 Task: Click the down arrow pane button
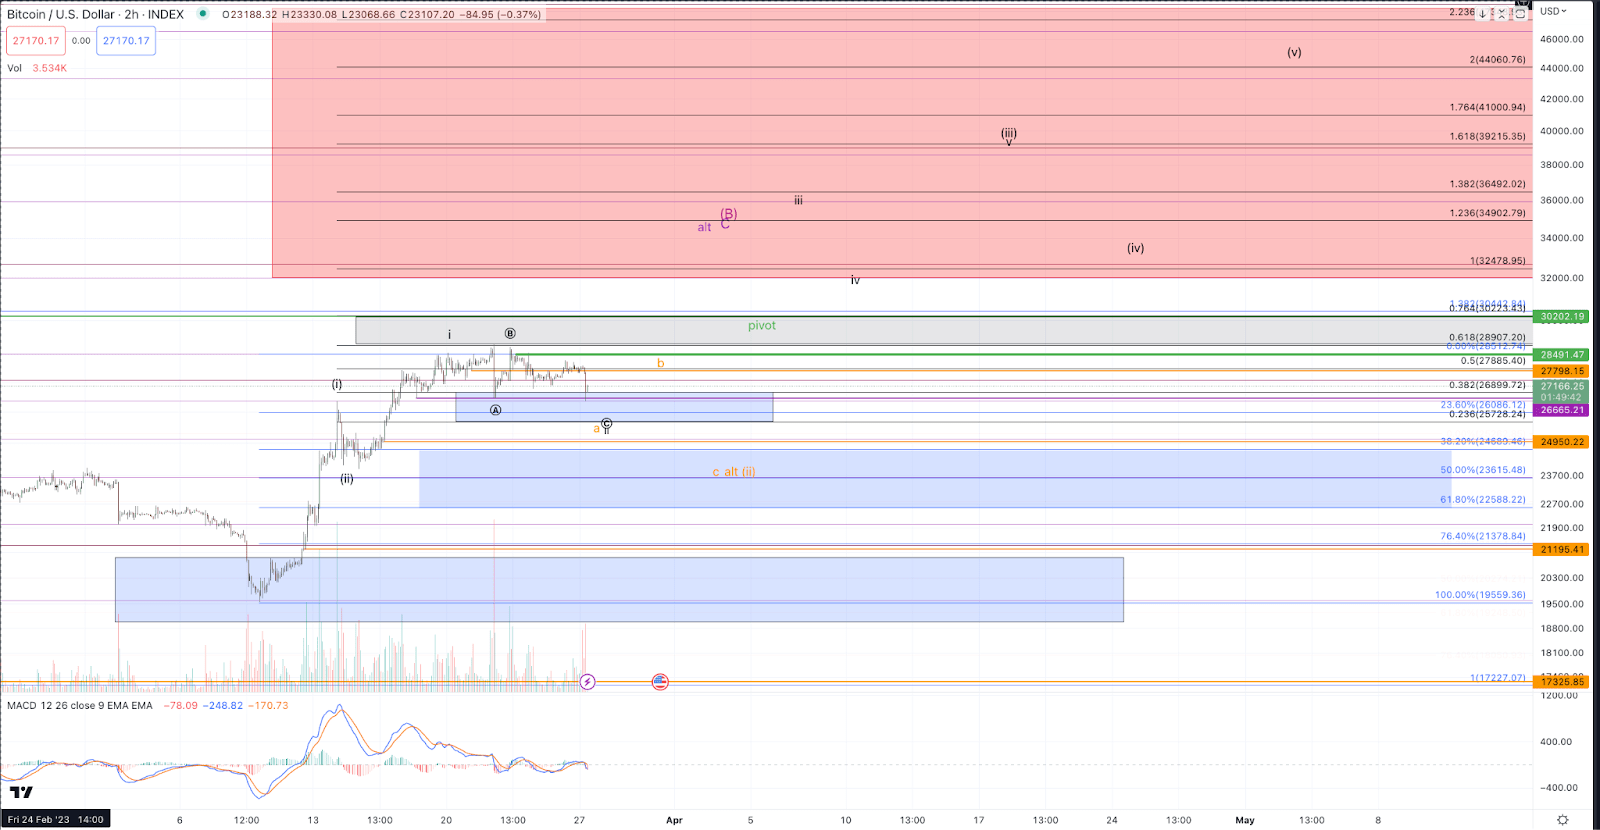click(x=1482, y=14)
